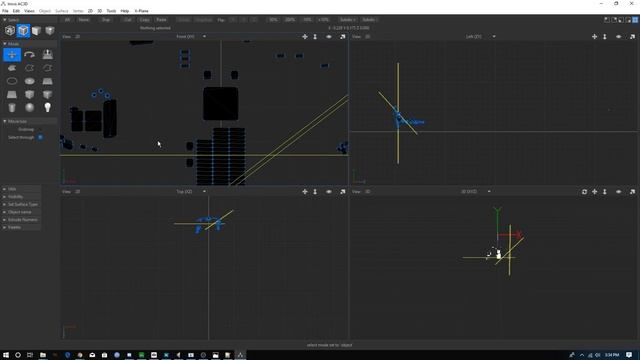Choose the Ellipse creation tool
Viewport: 640px width, 360px height.
(12, 81)
